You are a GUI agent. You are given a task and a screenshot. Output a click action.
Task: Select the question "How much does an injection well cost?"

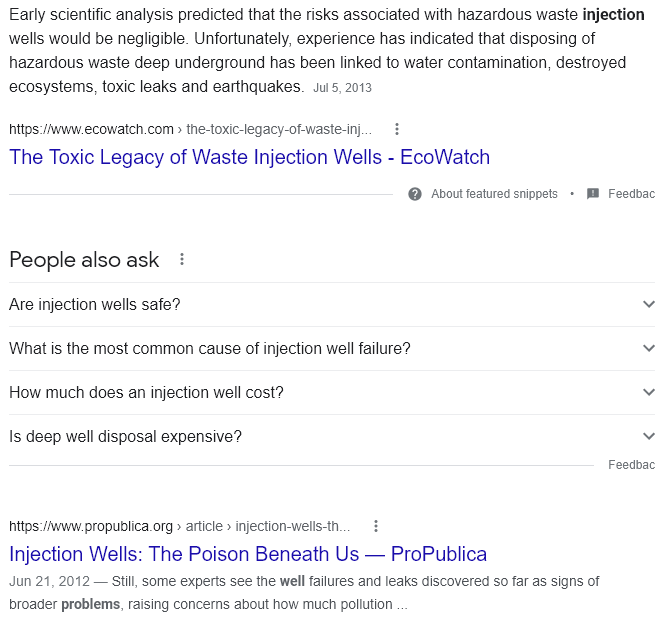tap(146, 393)
